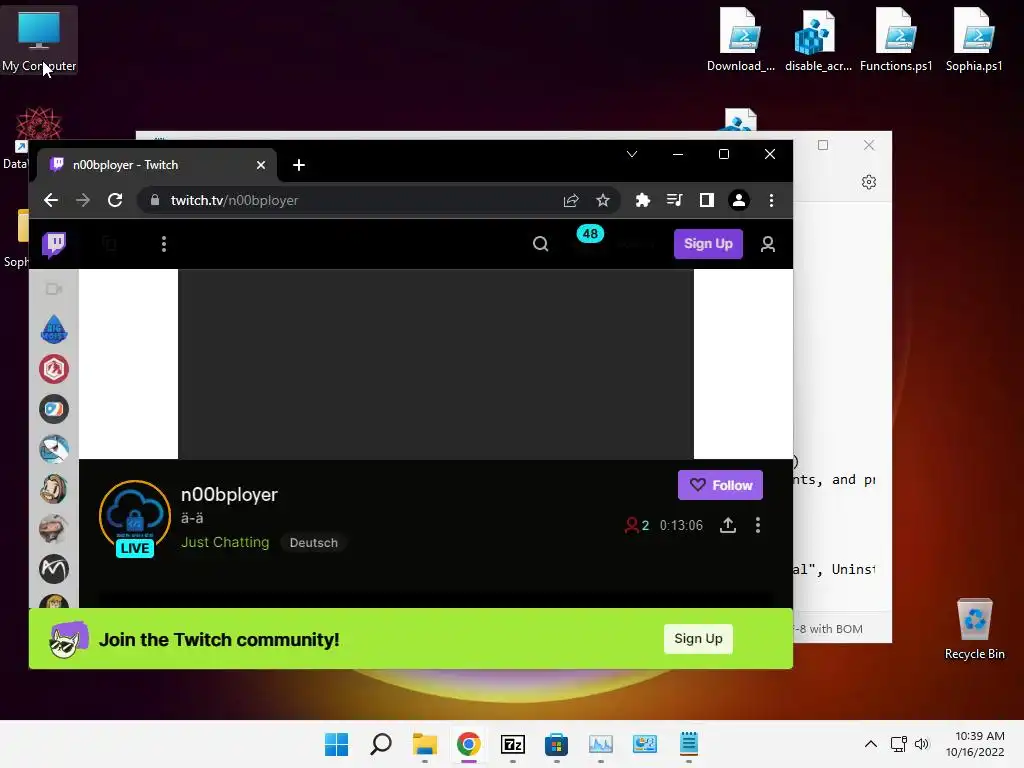This screenshot has height=768, width=1024.
Task: Open the black M logo channel avatar
Action: coord(54,569)
